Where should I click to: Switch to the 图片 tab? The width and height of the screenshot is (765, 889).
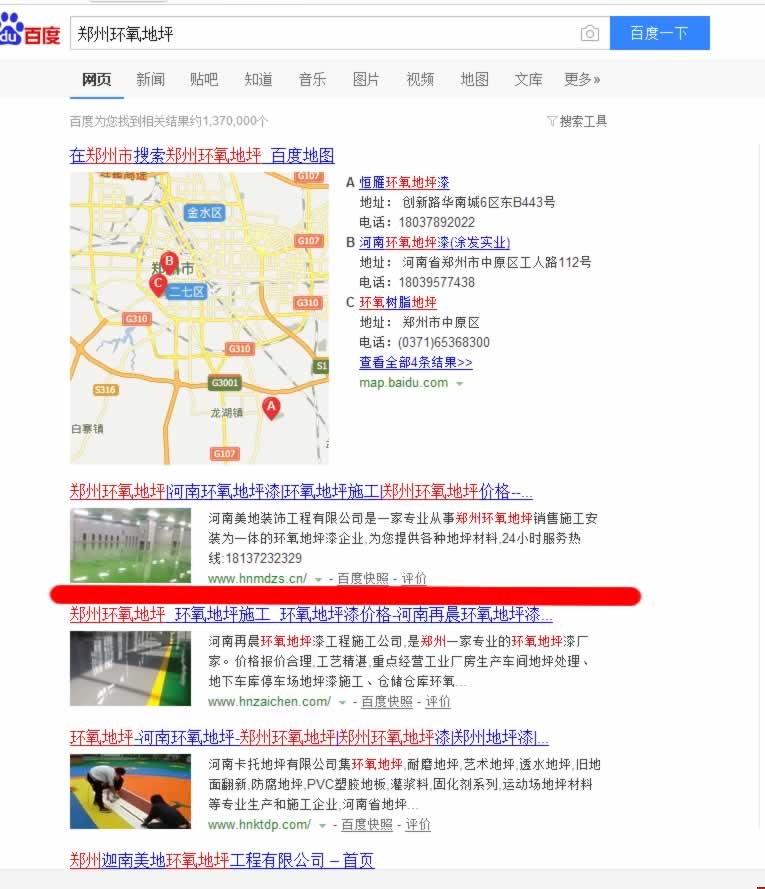click(x=366, y=79)
